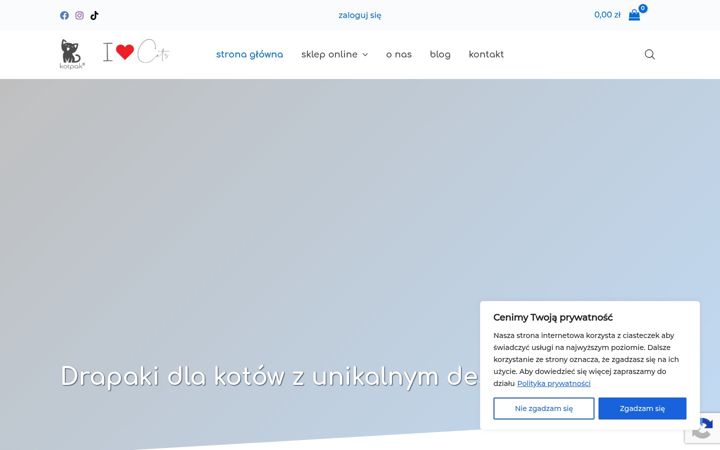Open the Facebook social icon
The width and height of the screenshot is (720, 450).
[64, 15]
